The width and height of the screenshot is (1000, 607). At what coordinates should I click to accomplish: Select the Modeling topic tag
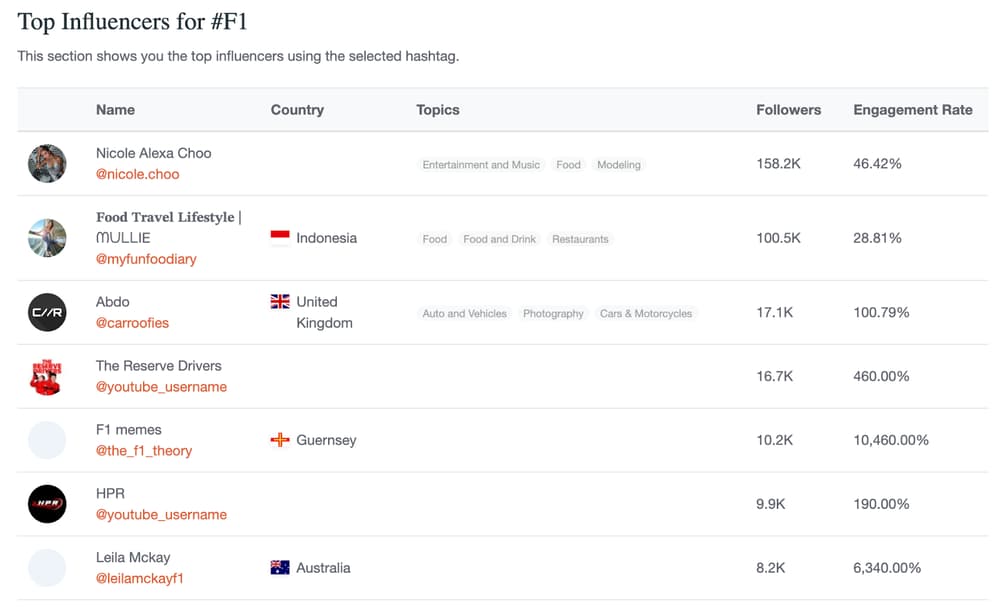pos(619,164)
